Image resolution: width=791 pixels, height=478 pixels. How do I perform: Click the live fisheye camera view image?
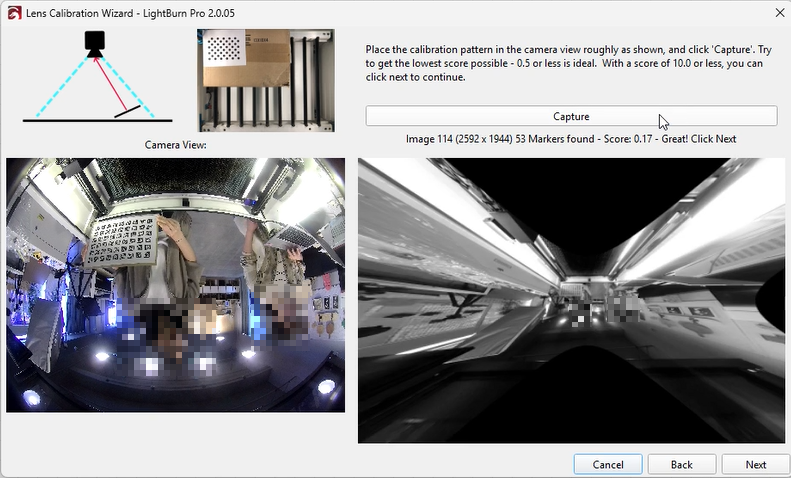point(175,285)
